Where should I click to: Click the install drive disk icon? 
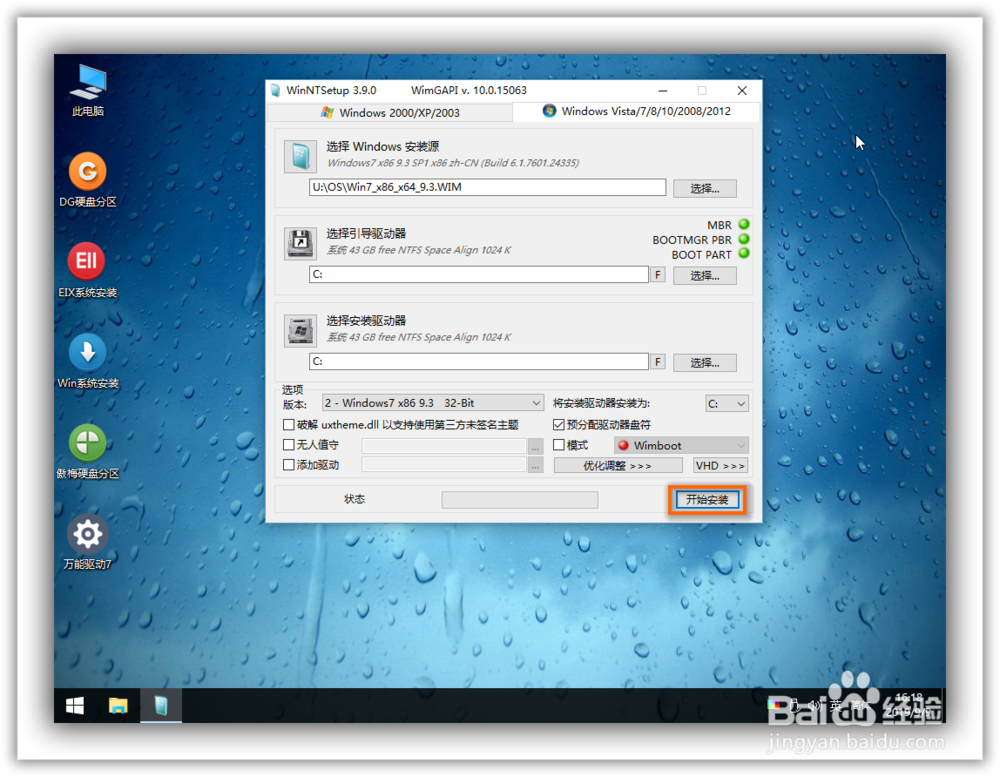pyautogui.click(x=300, y=330)
